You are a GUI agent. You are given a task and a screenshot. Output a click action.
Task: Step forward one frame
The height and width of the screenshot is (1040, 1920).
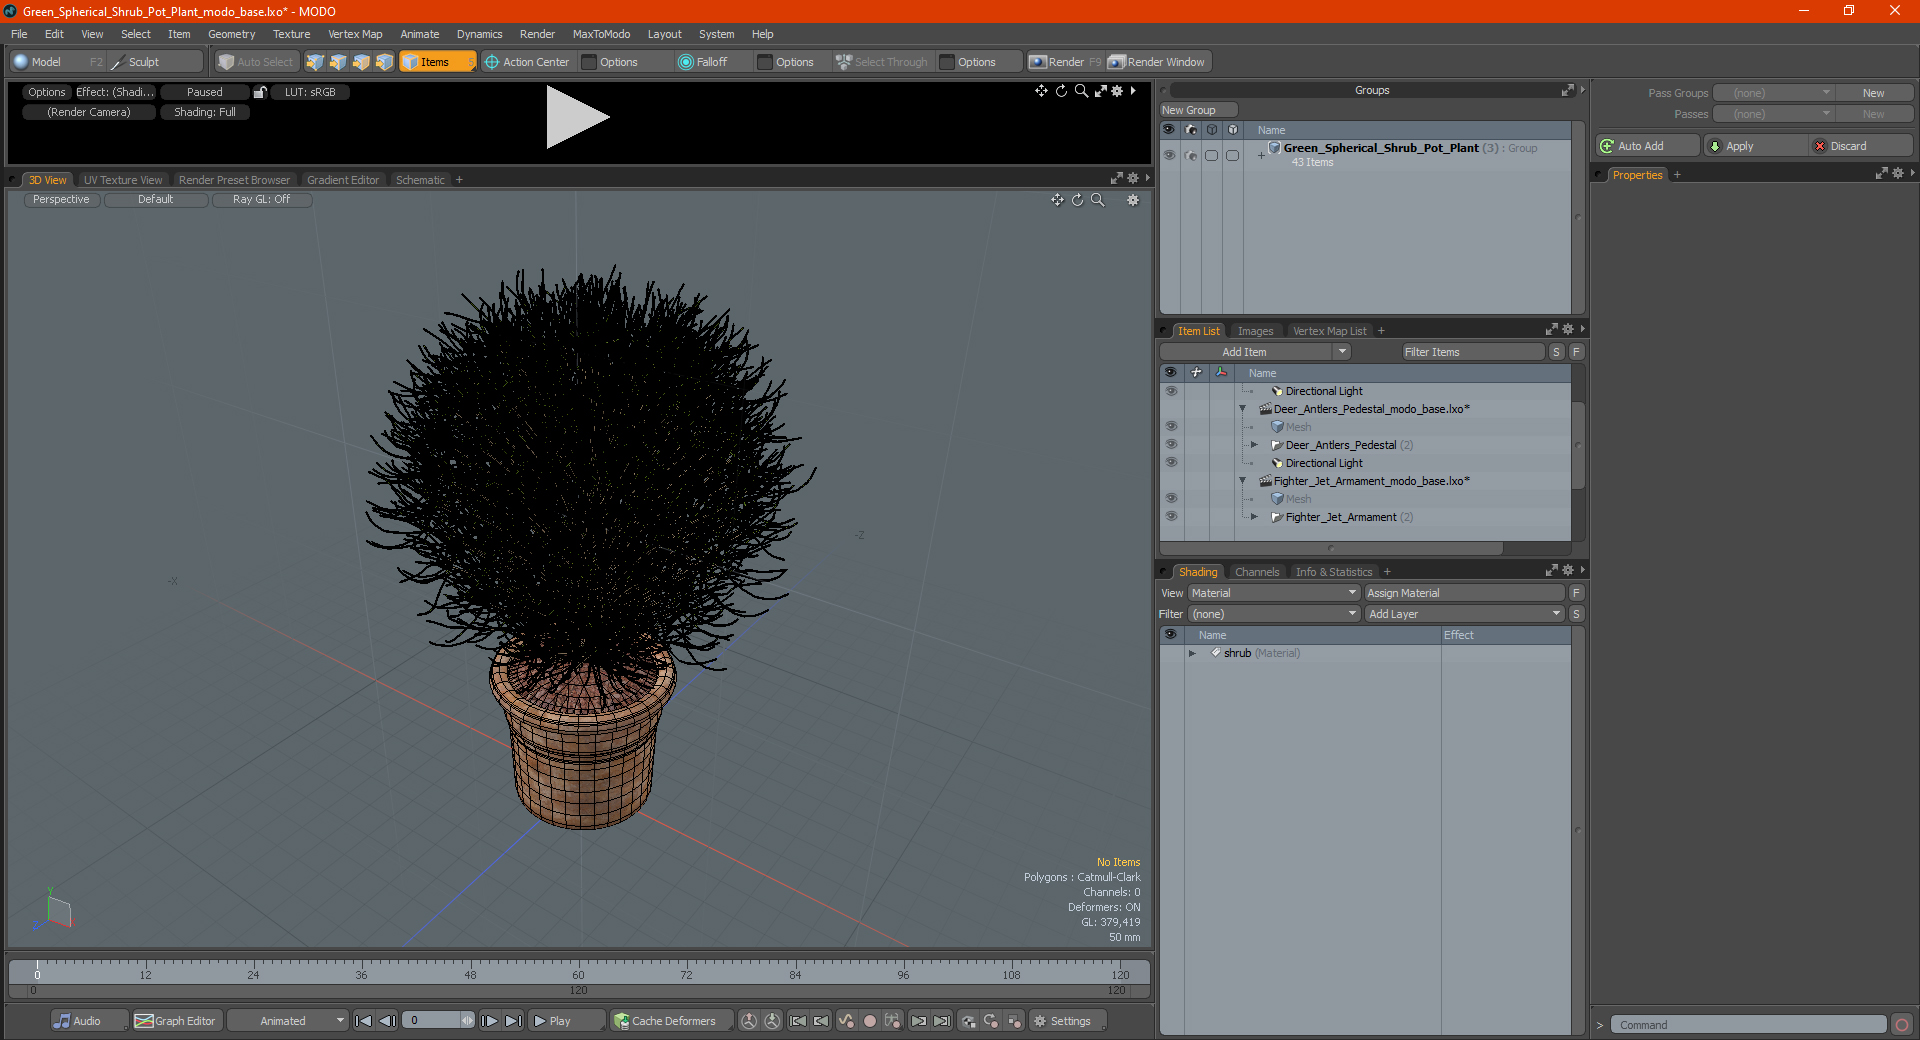(490, 1021)
